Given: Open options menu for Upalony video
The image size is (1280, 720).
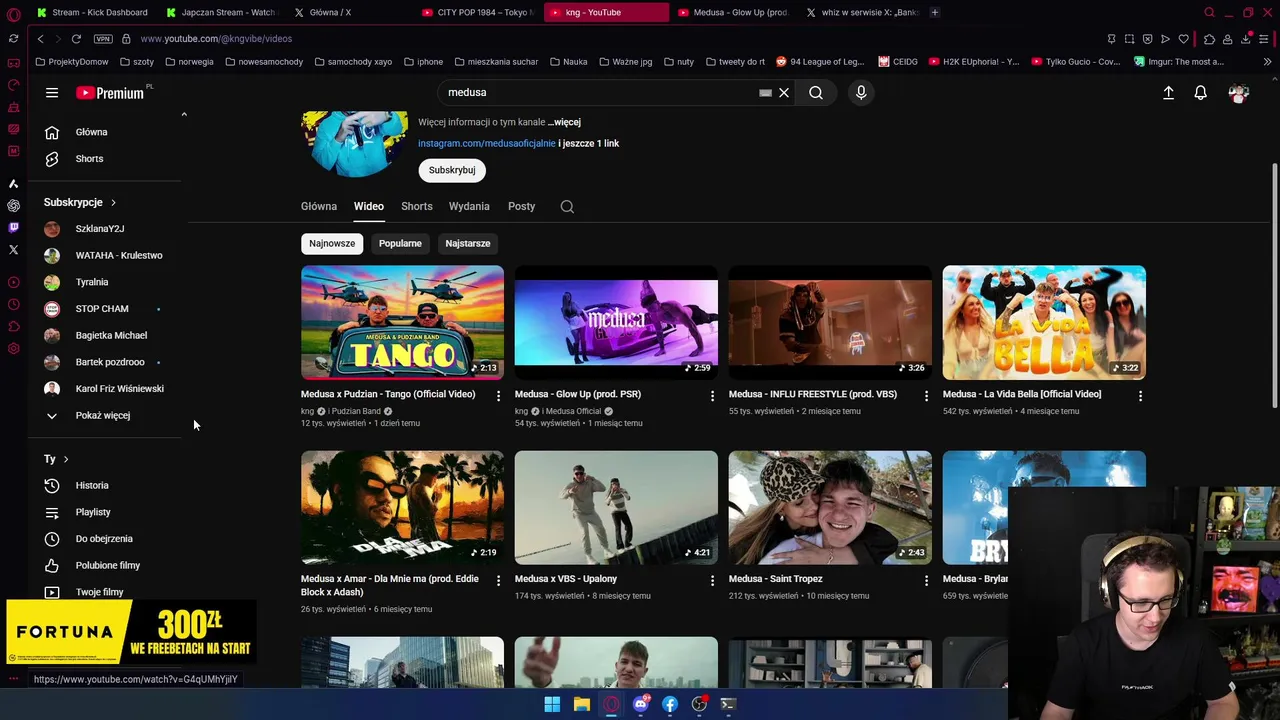Looking at the screenshot, I should (712, 581).
